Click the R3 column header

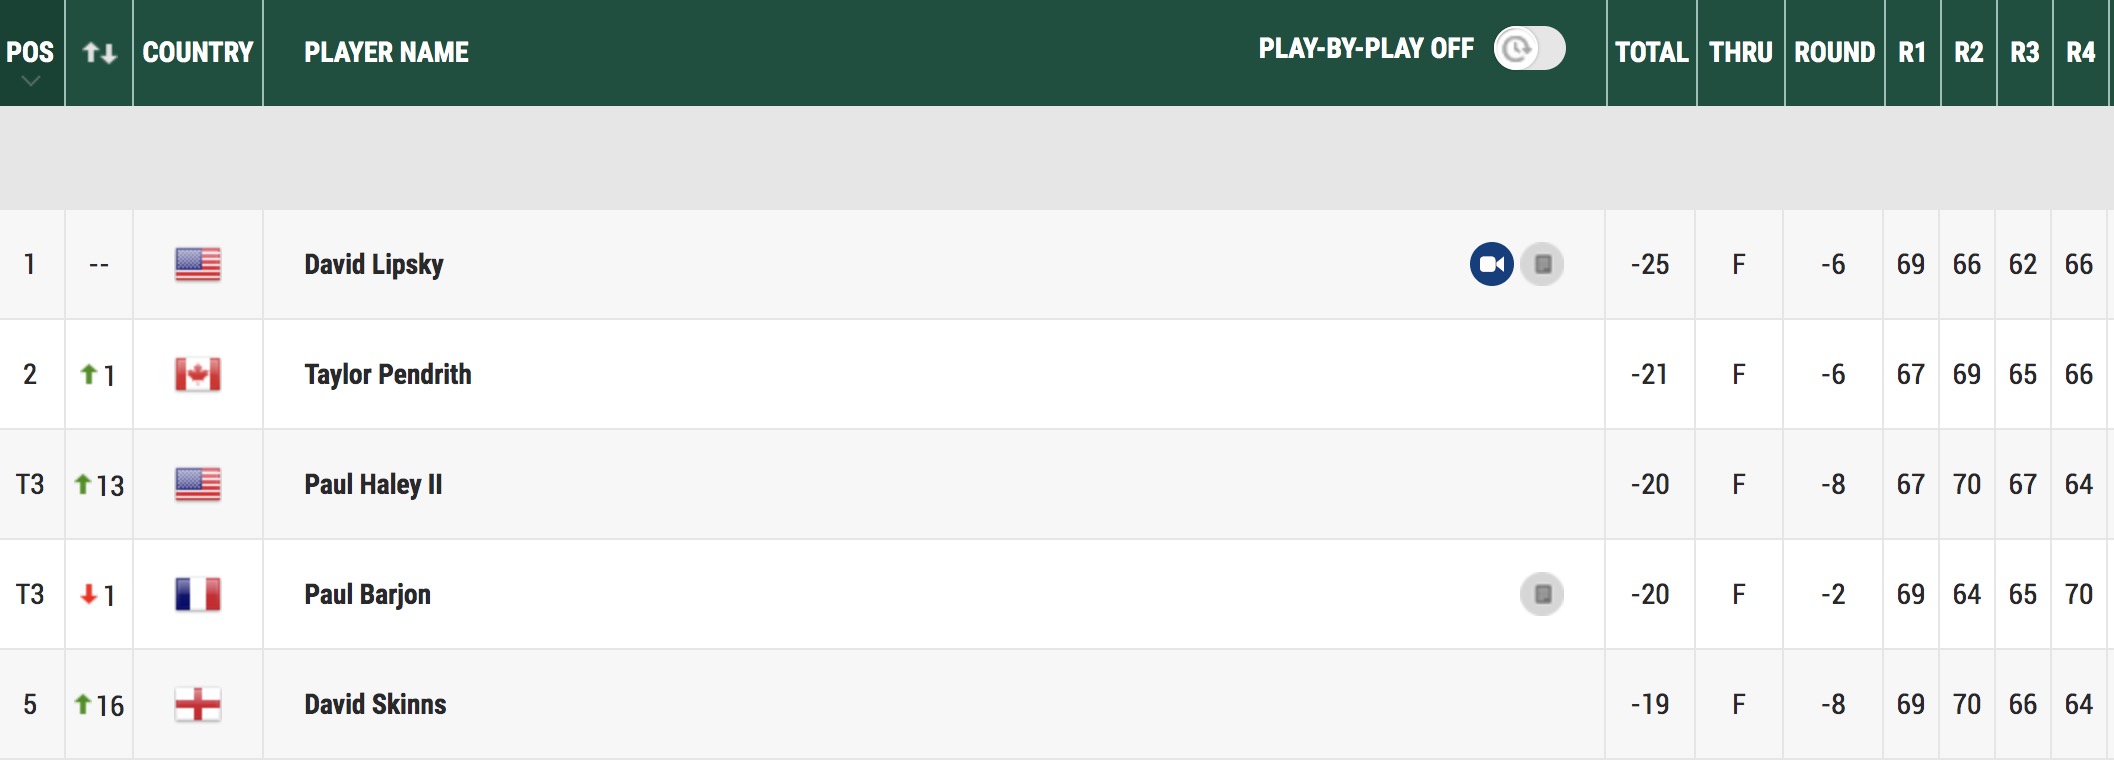tap(2024, 52)
